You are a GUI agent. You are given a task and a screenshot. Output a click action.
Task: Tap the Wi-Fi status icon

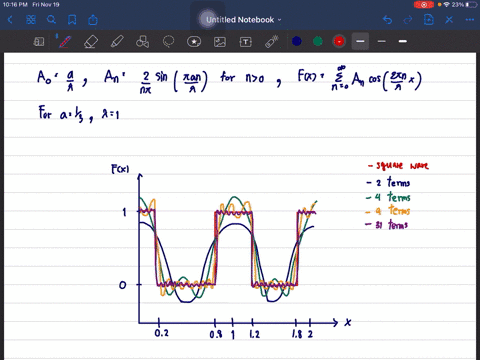point(447,5)
